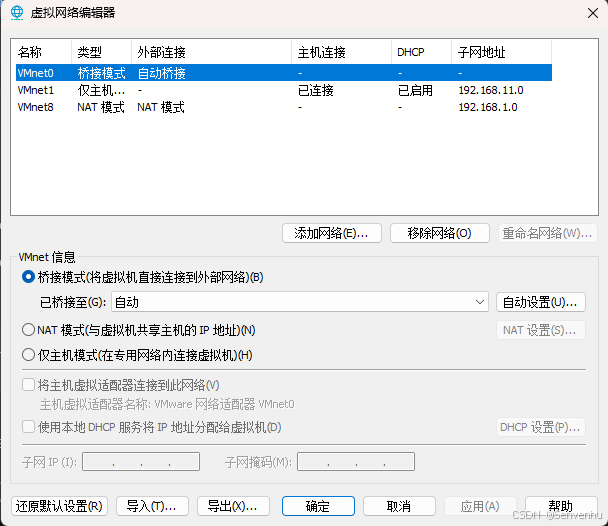608x526 pixels.
Task: Click the 子网掩码 input field
Action: point(356,462)
